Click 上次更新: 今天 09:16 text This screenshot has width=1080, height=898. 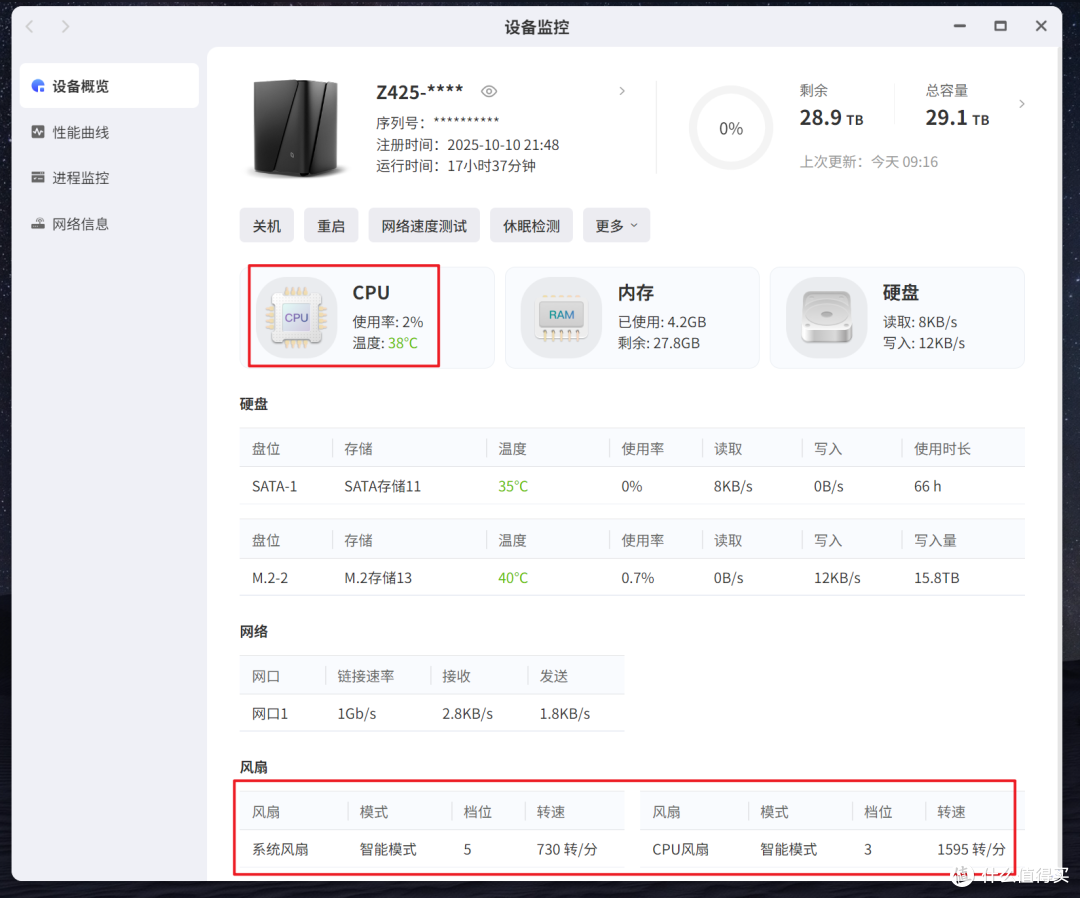point(869,162)
